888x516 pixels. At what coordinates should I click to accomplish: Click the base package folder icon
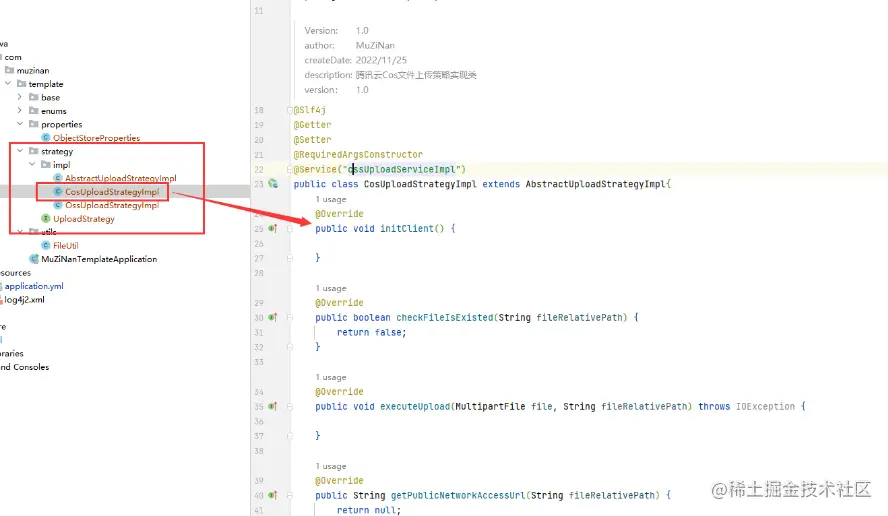click(x=33, y=97)
